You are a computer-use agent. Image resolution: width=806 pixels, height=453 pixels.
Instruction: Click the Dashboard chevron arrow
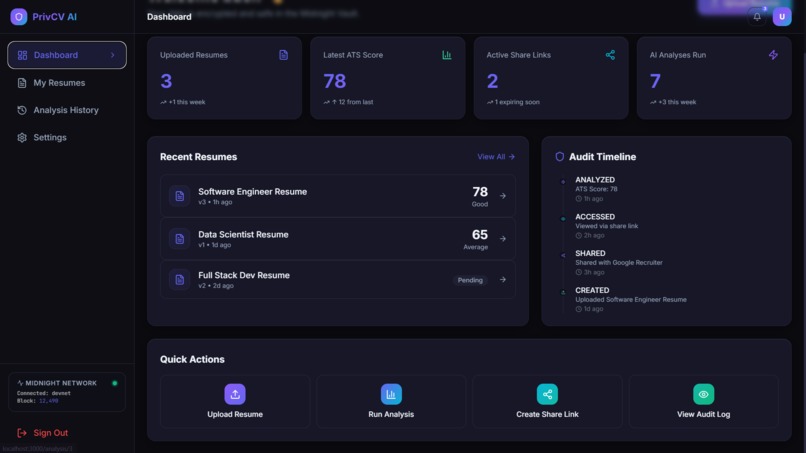[x=113, y=55]
